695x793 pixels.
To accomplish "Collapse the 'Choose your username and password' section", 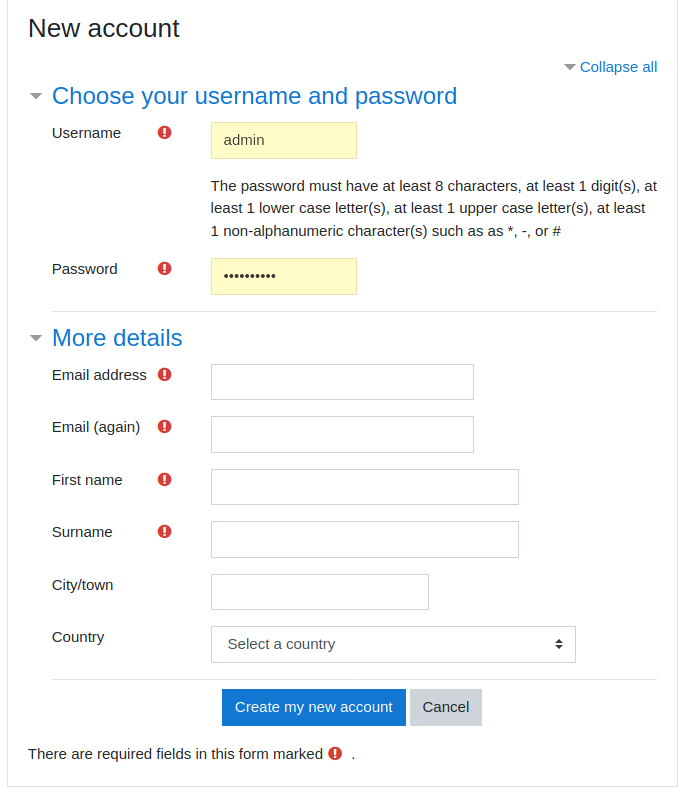I will tap(254, 96).
